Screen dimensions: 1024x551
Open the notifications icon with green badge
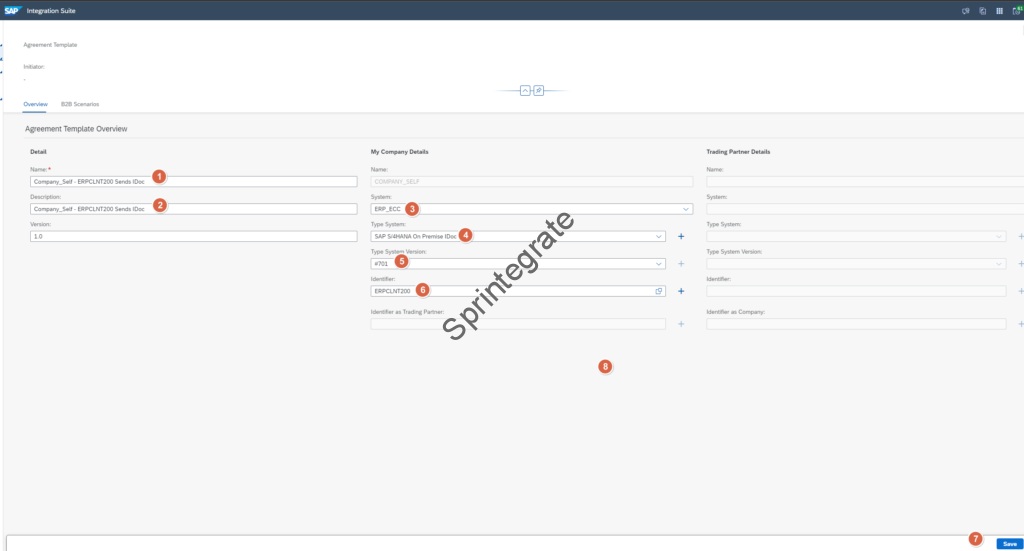1015,10
